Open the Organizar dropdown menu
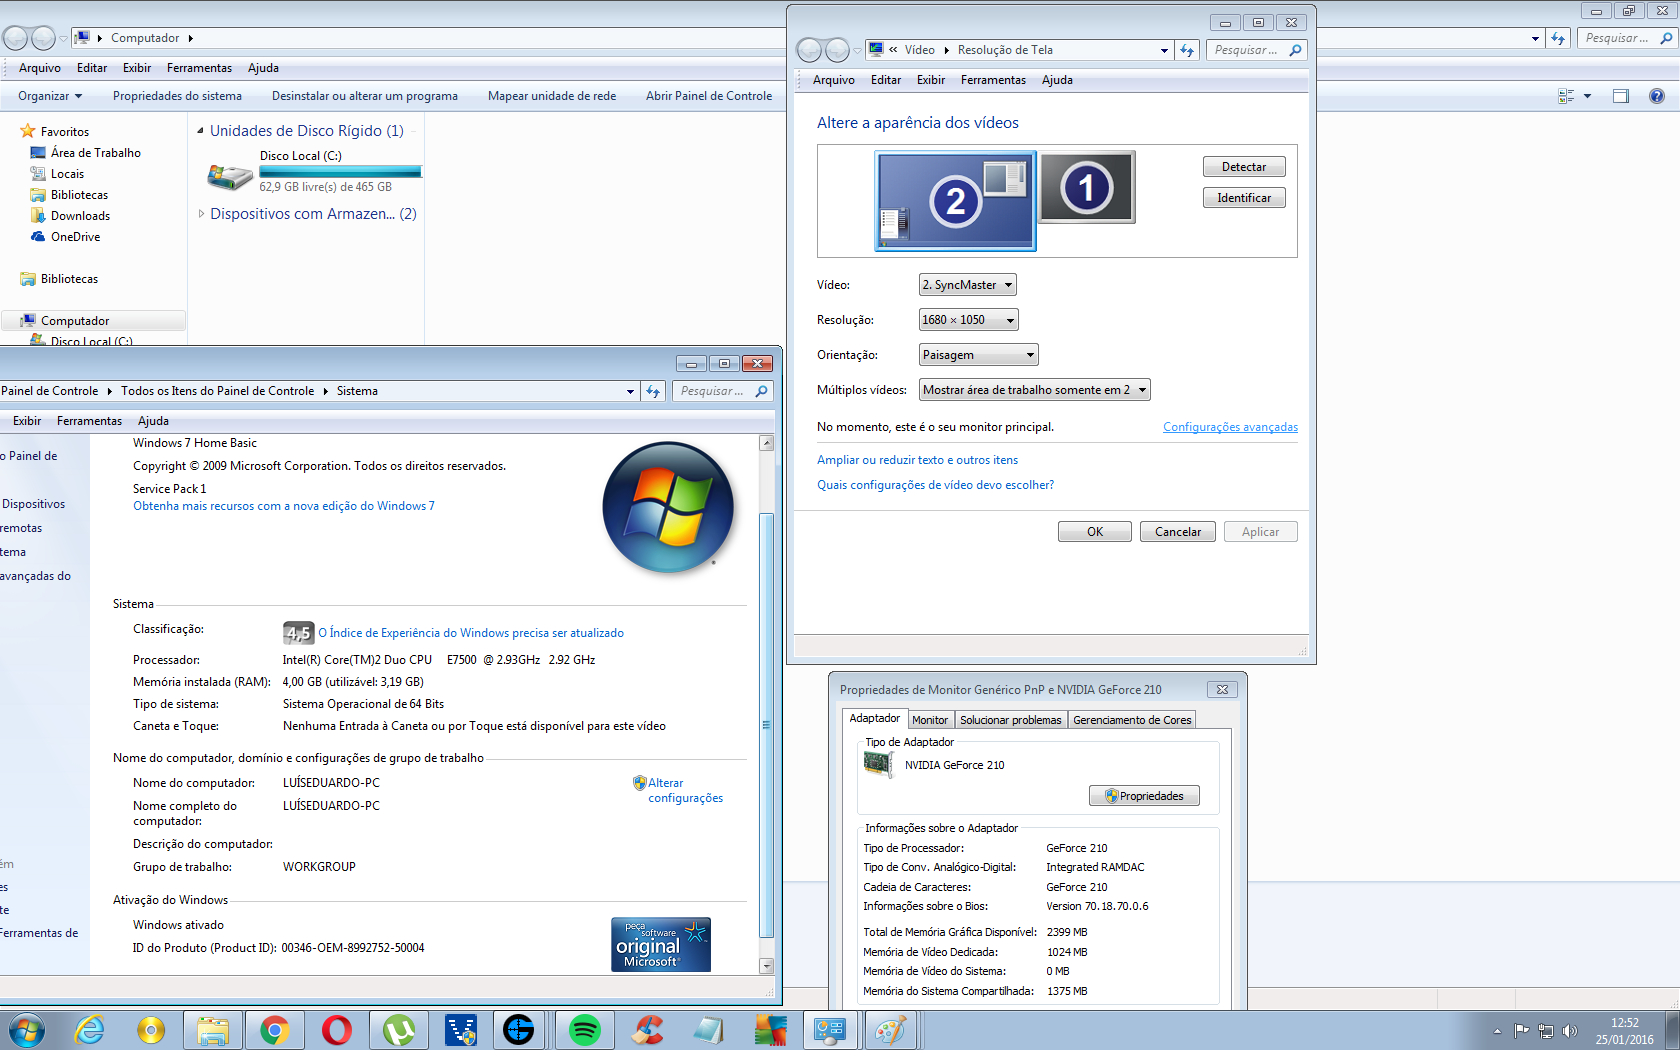 click(50, 96)
